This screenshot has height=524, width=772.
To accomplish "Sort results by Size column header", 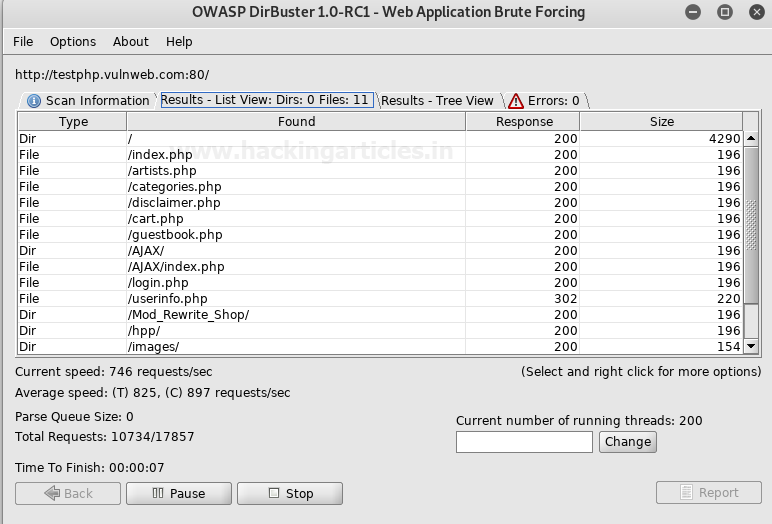I will click(661, 122).
